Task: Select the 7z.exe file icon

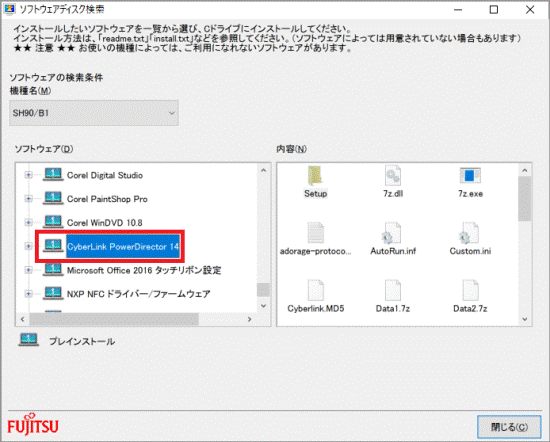Action: coord(470,176)
